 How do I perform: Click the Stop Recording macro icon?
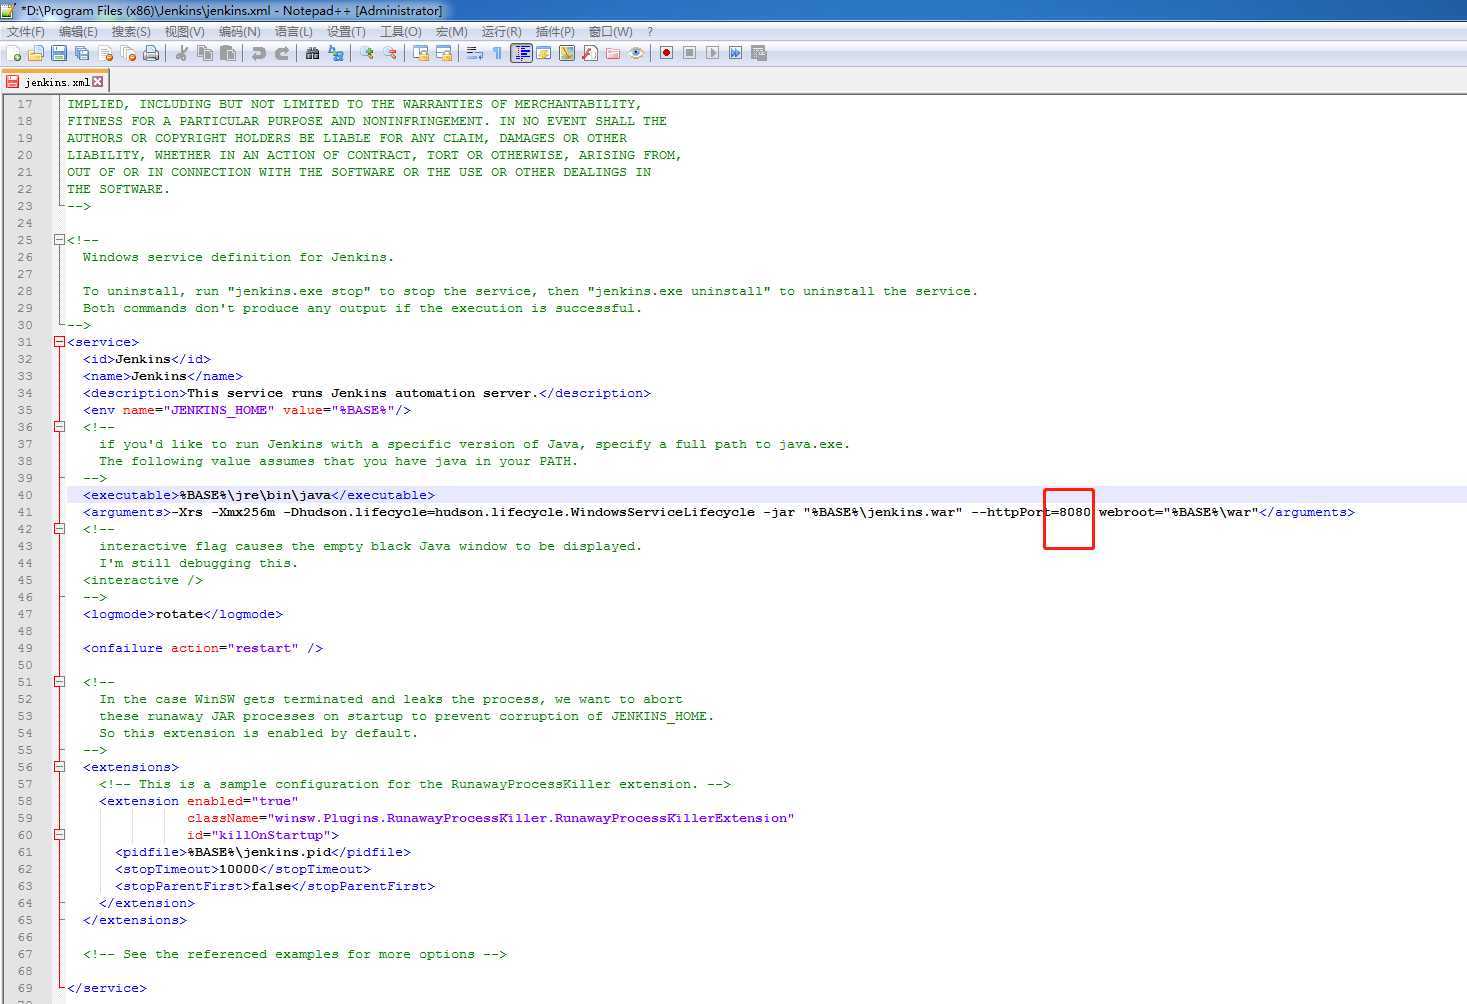689,53
